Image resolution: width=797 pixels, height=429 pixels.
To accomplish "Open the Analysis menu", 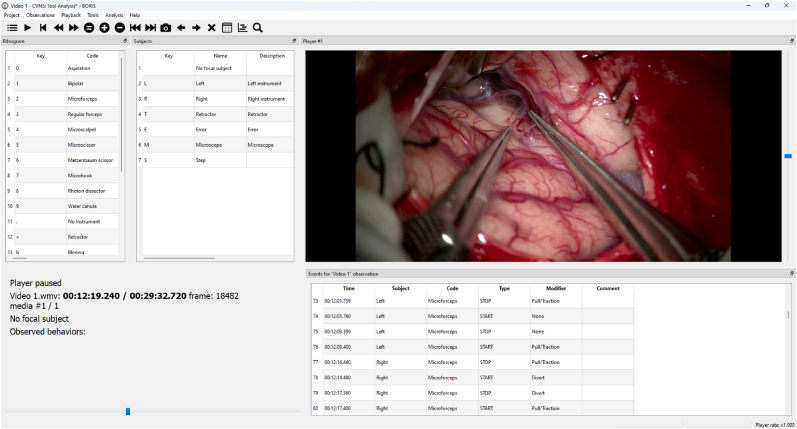I will (114, 15).
